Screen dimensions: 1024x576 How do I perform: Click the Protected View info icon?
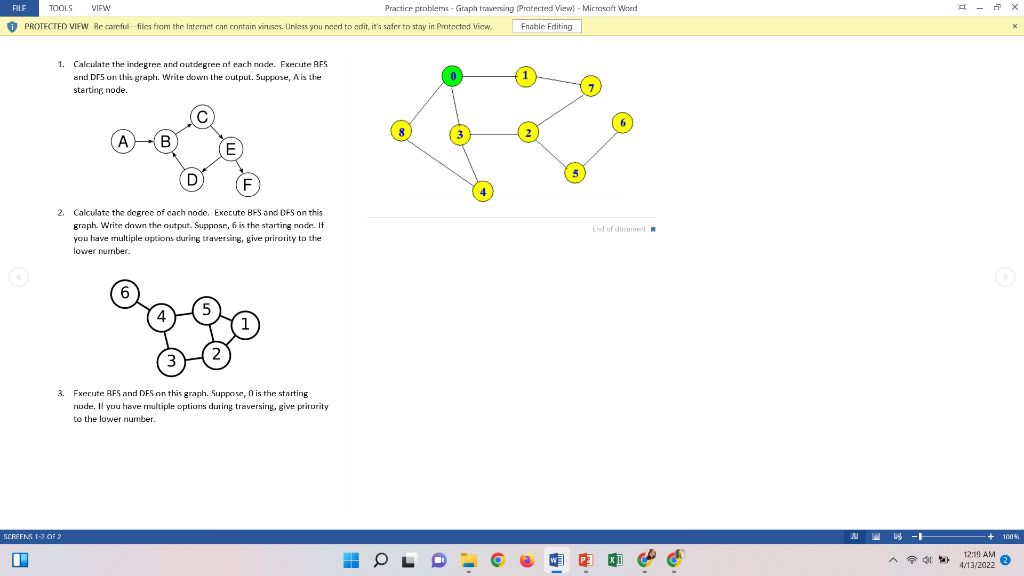tap(9, 26)
